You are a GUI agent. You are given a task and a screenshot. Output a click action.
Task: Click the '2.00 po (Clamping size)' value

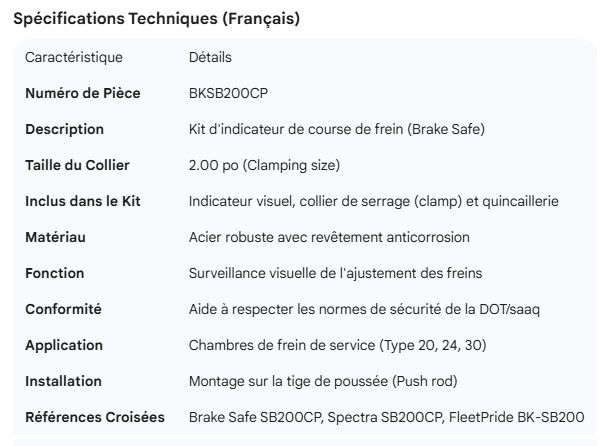pos(265,165)
